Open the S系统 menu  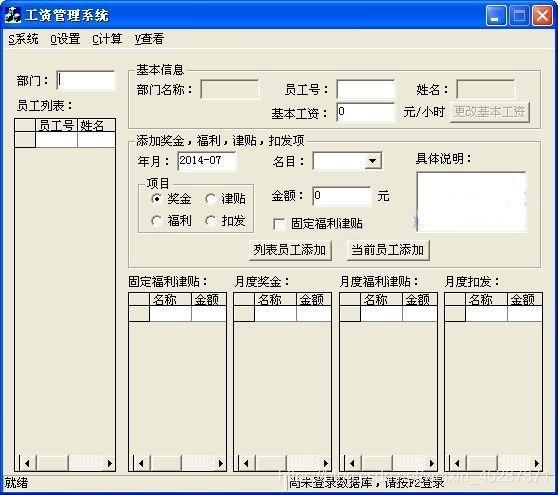click(x=23, y=39)
